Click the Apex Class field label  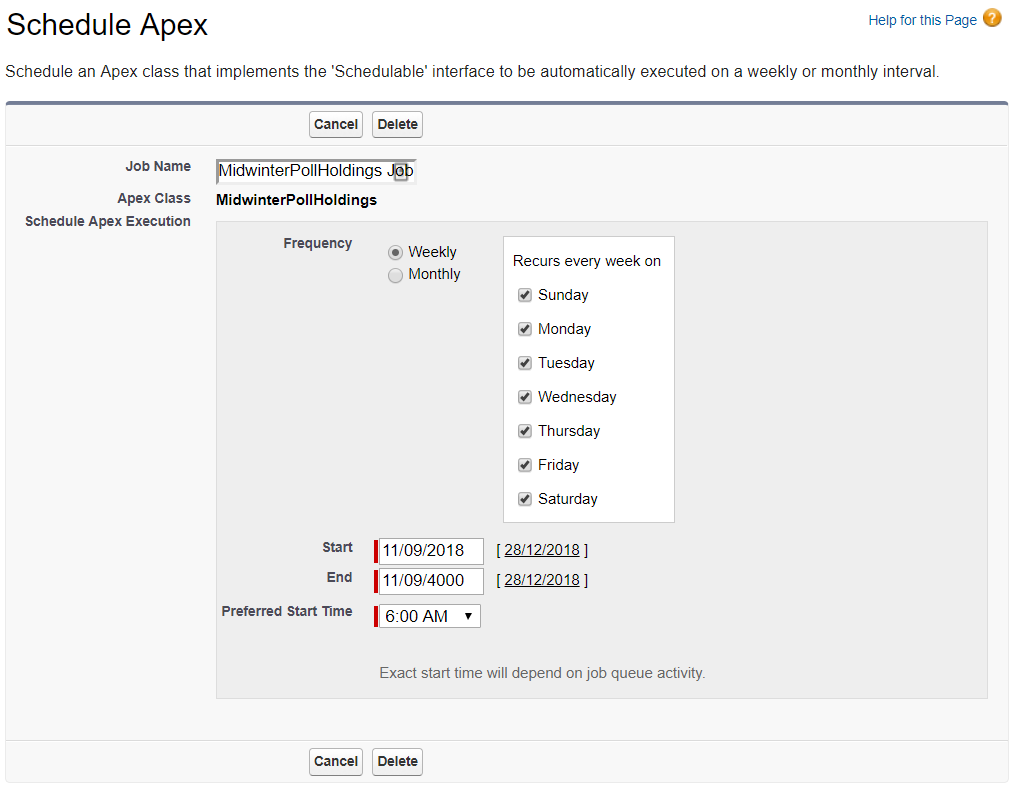(x=154, y=198)
